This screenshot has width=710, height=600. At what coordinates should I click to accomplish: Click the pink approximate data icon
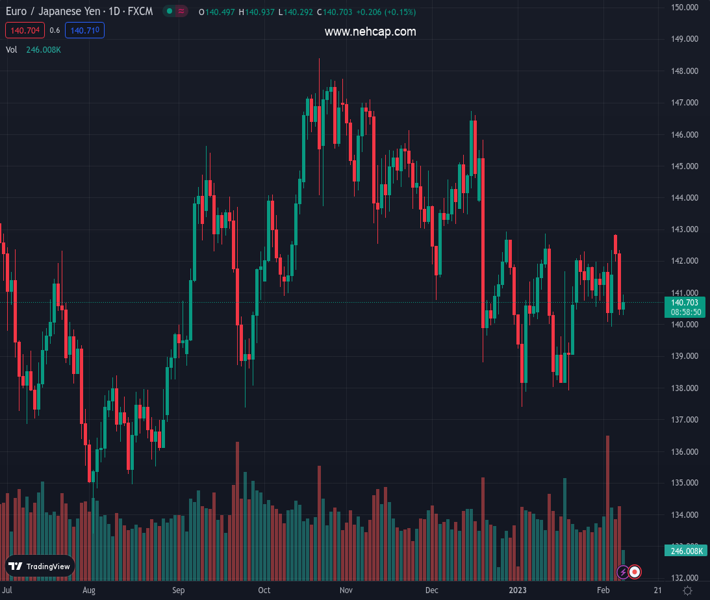(x=181, y=11)
